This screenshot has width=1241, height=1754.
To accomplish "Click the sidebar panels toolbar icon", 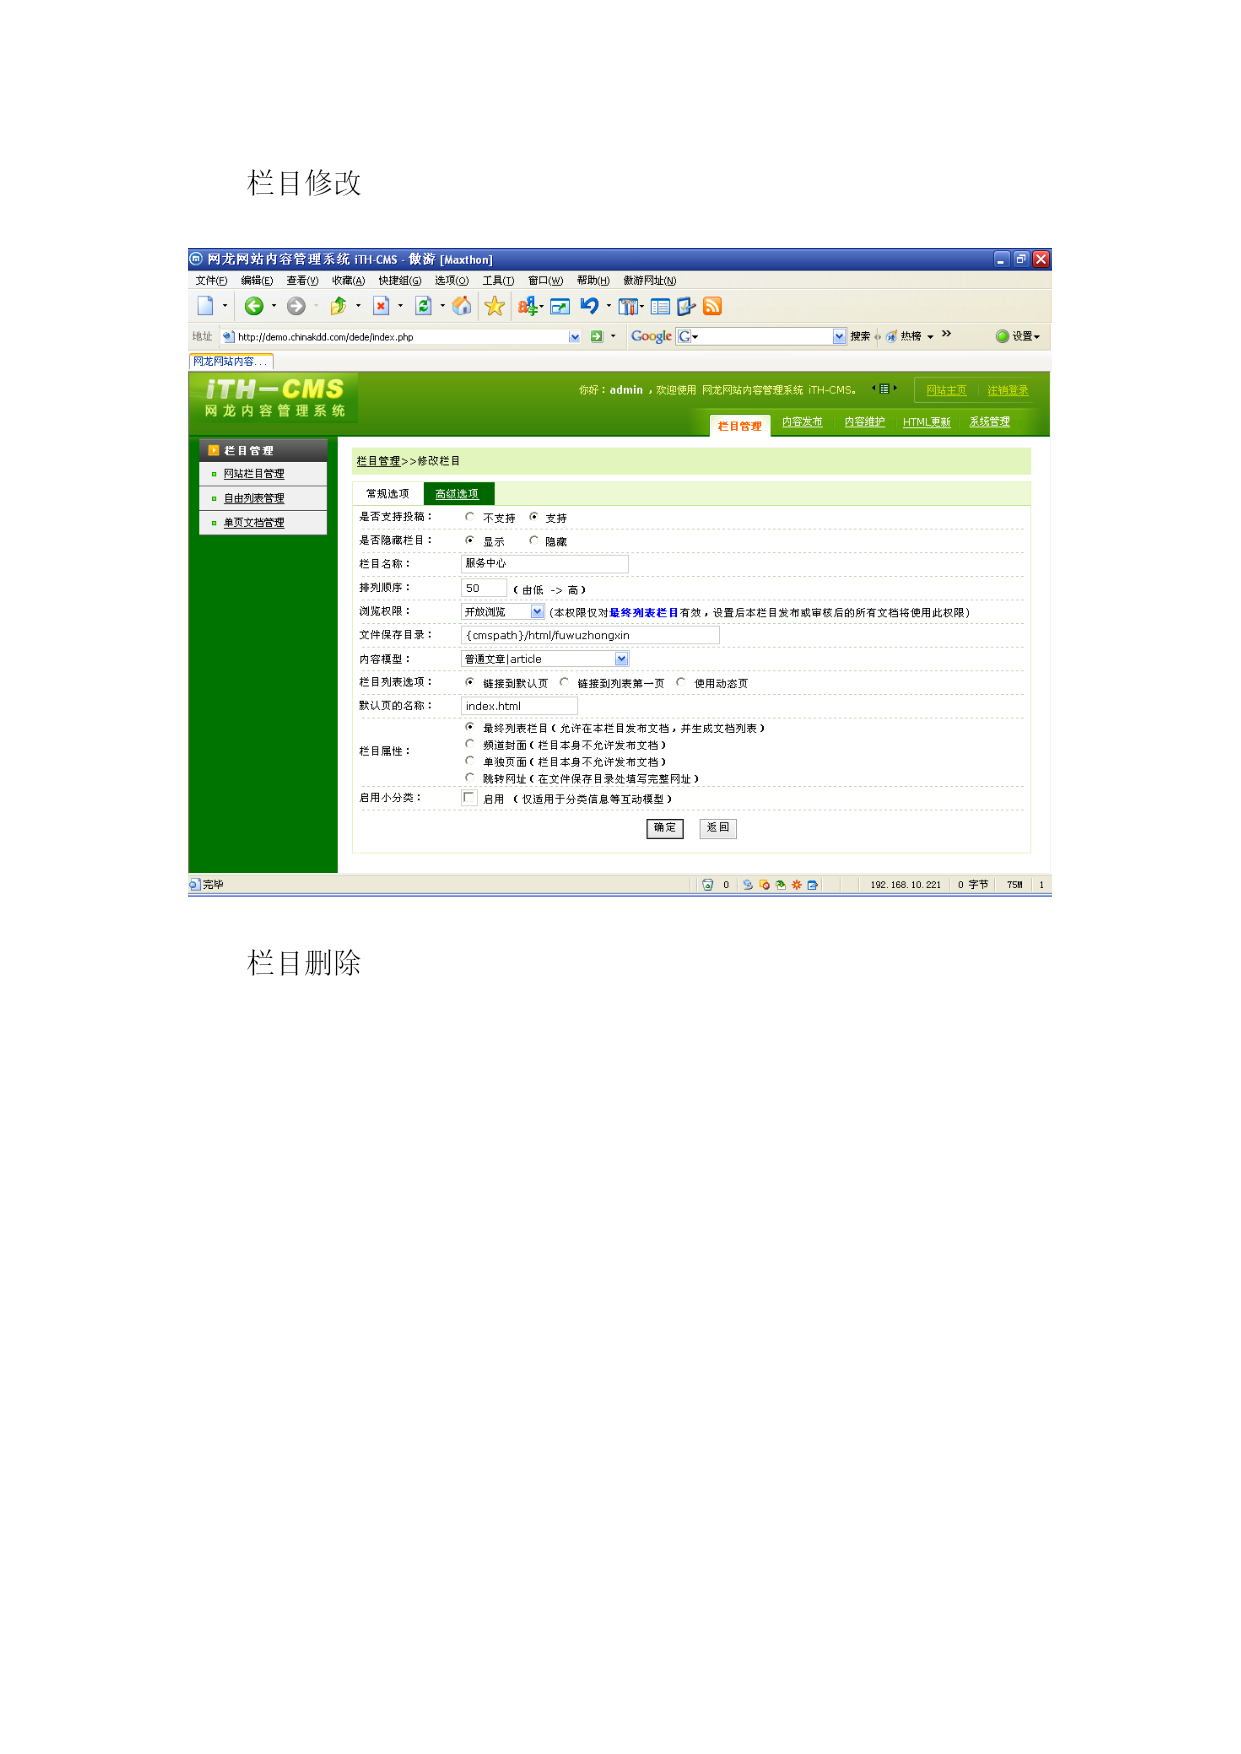I will pos(628,306).
